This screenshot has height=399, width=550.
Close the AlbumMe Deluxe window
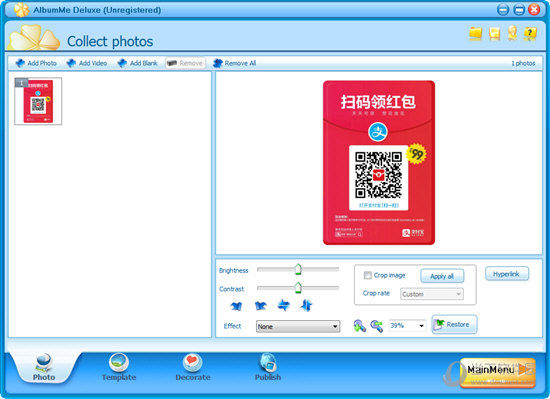click(534, 9)
